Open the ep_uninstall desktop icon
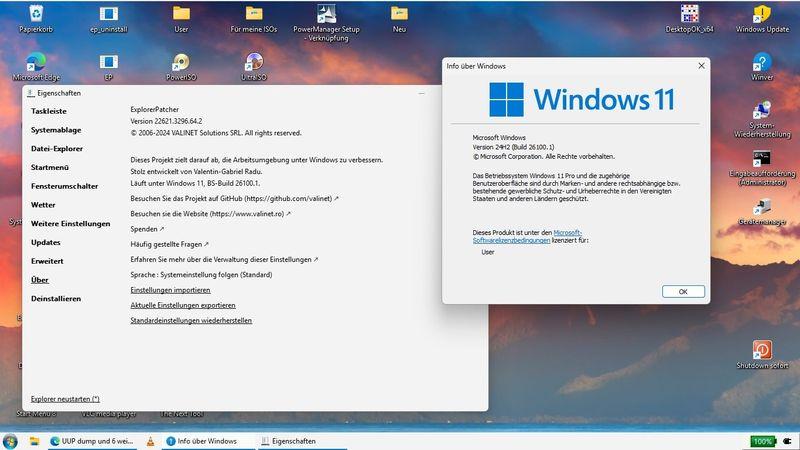 pyautogui.click(x=108, y=18)
